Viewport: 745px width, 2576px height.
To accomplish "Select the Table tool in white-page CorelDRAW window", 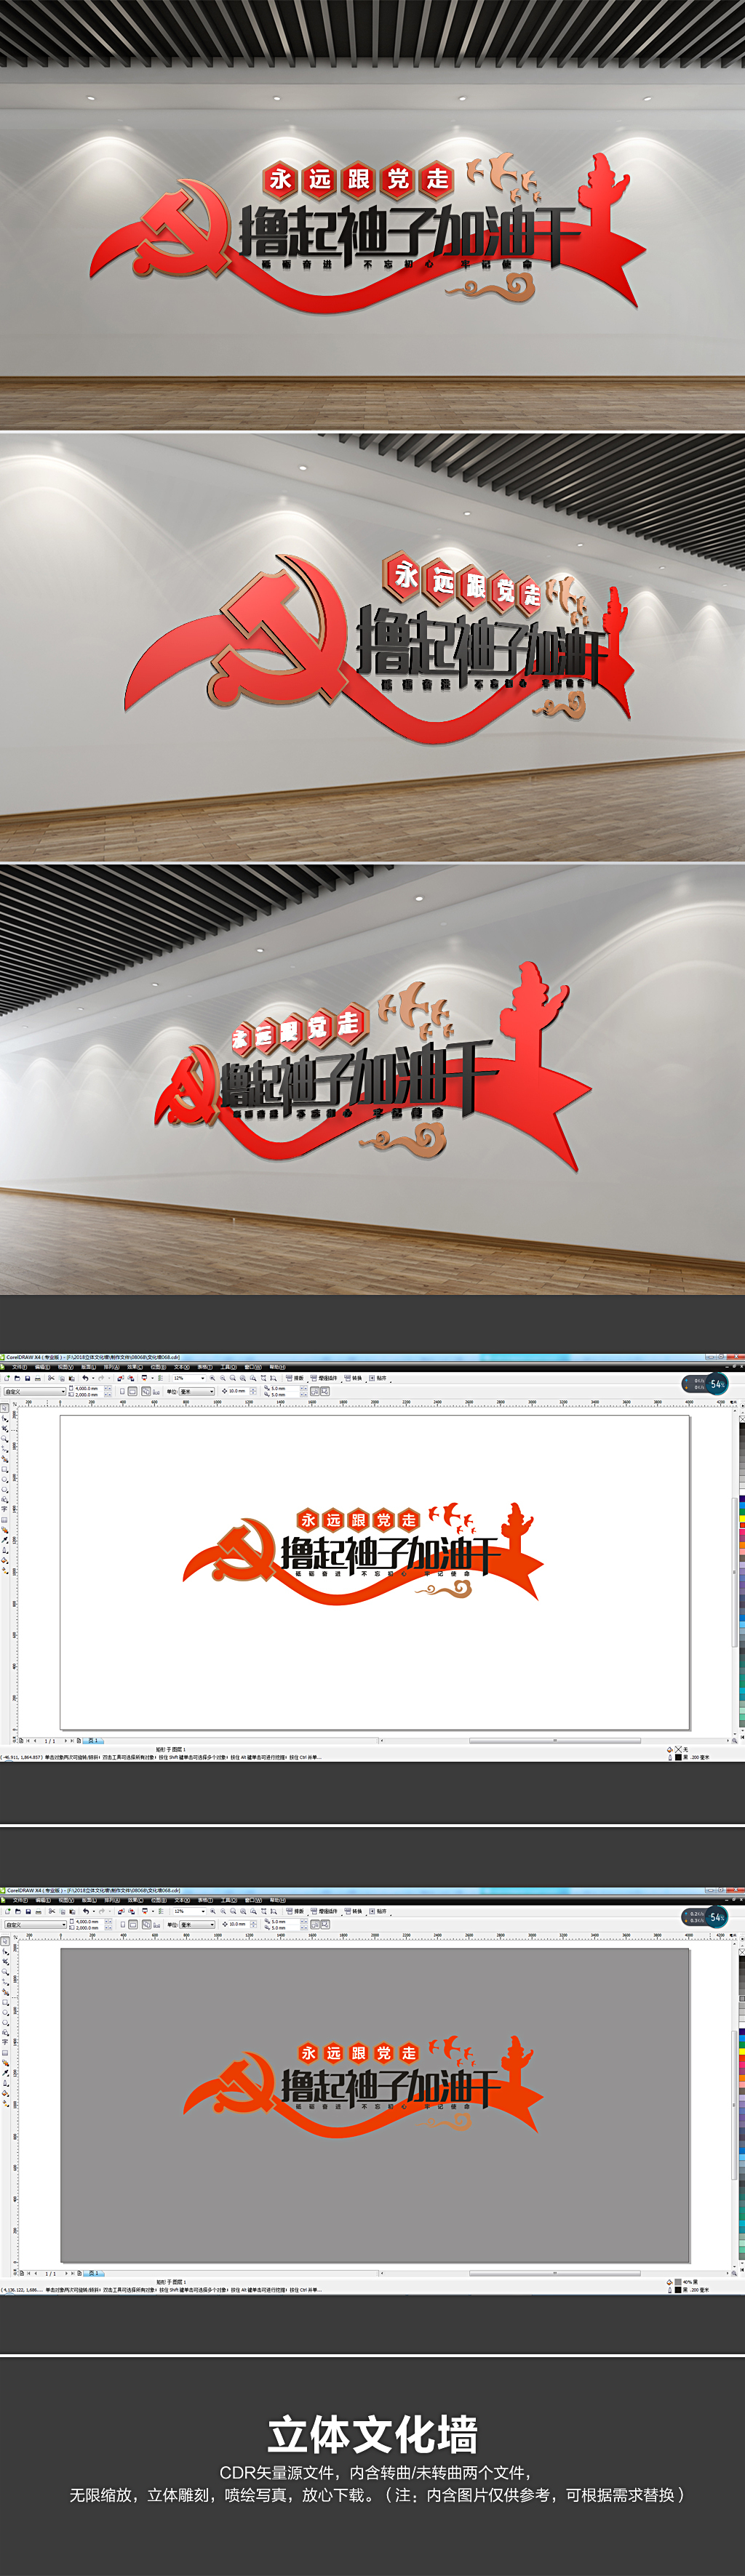I will click(x=5, y=1520).
